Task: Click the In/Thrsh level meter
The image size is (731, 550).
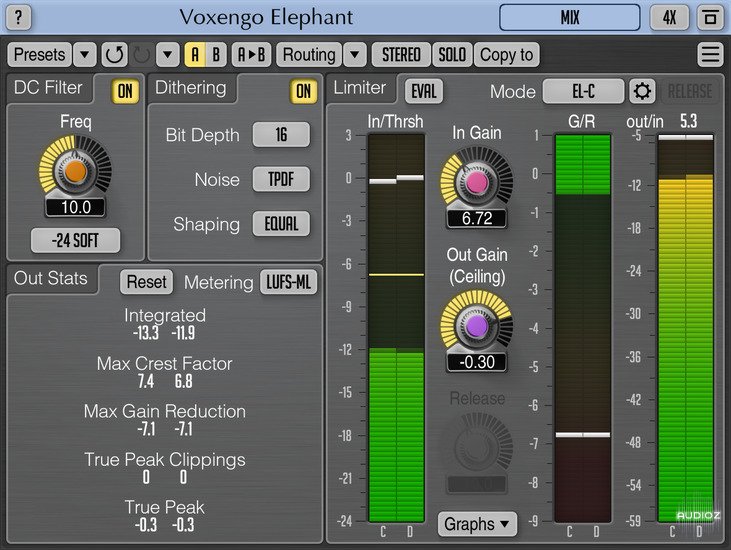Action: coord(396,328)
